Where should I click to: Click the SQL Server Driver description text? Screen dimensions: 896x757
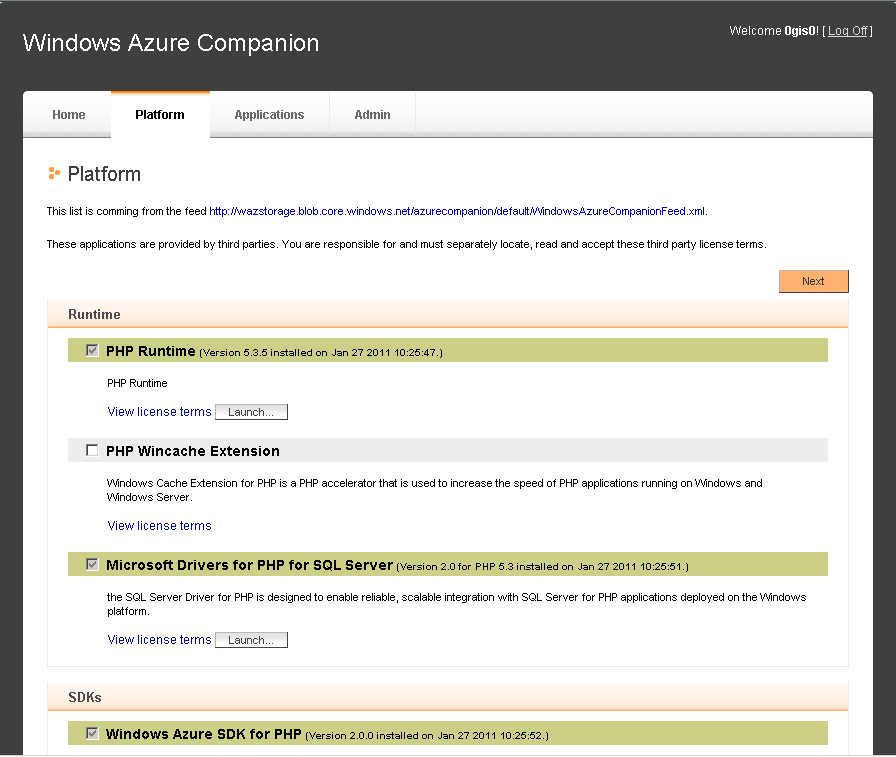457,604
